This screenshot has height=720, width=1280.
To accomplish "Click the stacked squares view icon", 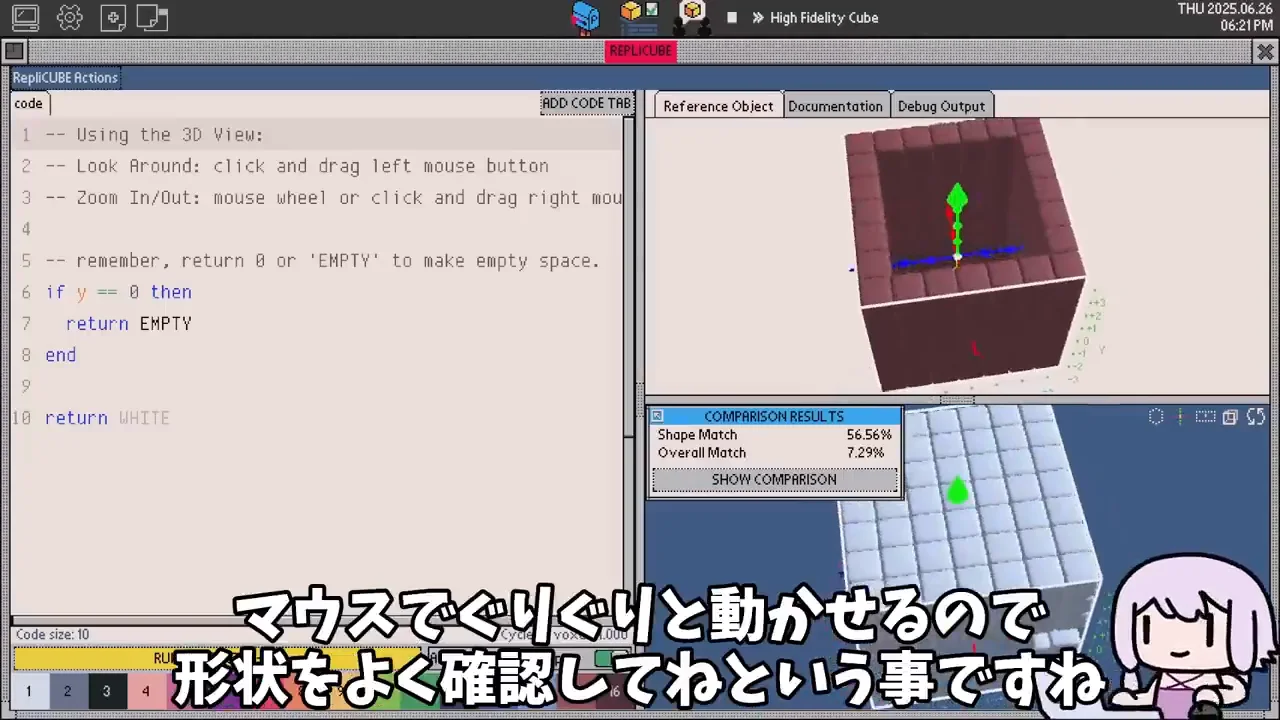I will pyautogui.click(x=1230, y=417).
